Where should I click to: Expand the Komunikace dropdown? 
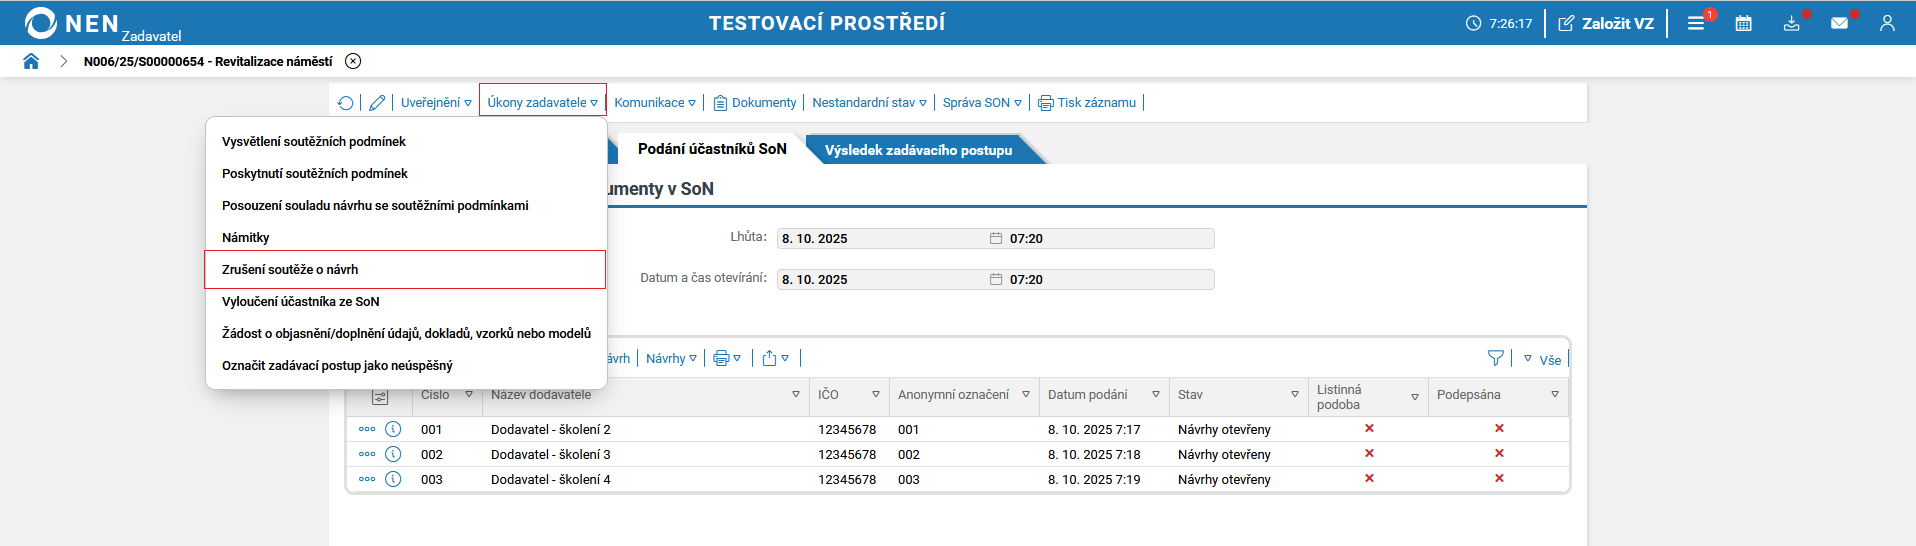pyautogui.click(x=655, y=102)
